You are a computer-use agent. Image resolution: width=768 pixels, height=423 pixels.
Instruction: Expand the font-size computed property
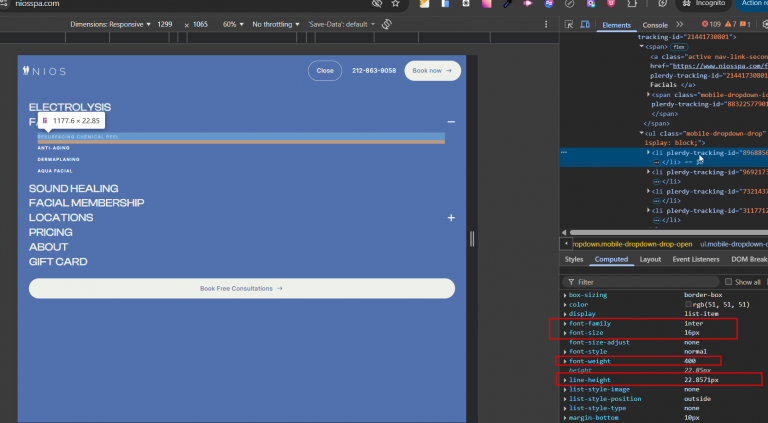point(565,333)
